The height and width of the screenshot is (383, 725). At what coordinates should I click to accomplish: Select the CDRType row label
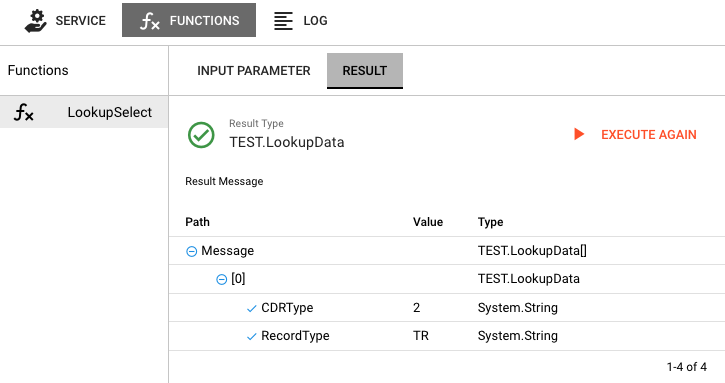pyautogui.click(x=287, y=308)
